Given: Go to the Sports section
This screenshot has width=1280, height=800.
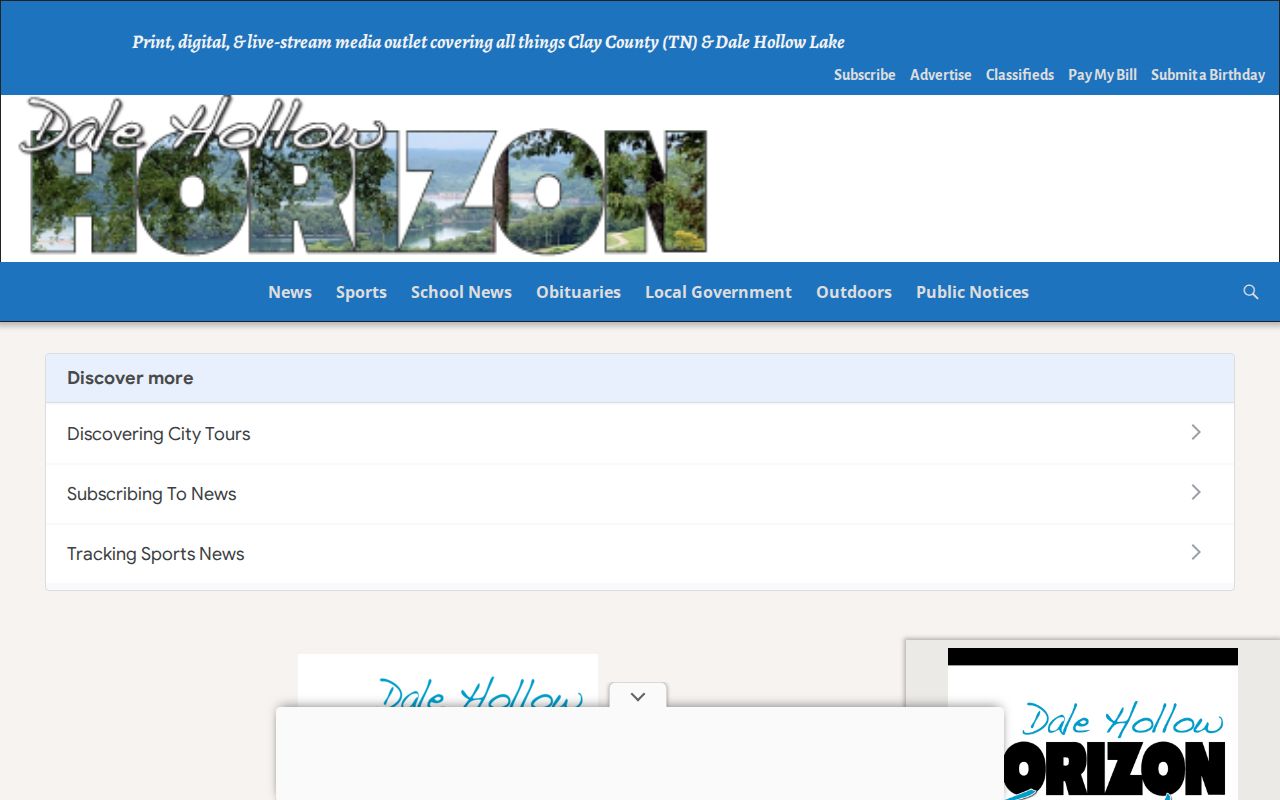Looking at the screenshot, I should 361,292.
